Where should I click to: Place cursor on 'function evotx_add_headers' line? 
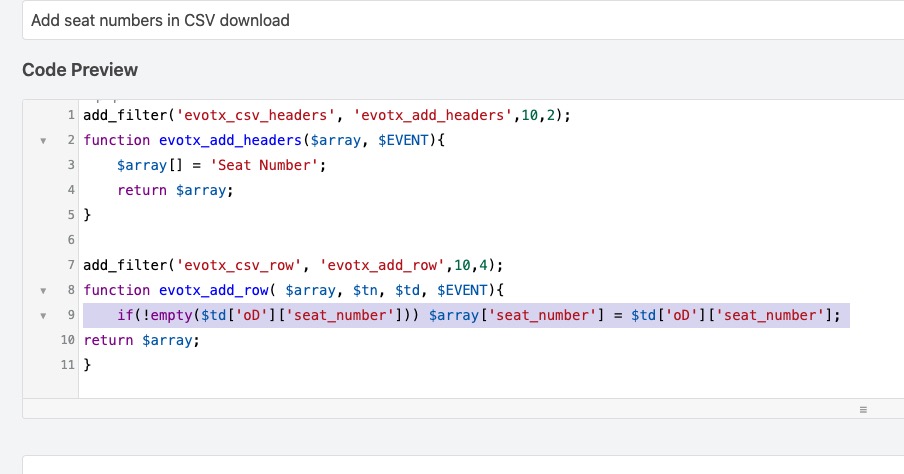click(x=264, y=140)
